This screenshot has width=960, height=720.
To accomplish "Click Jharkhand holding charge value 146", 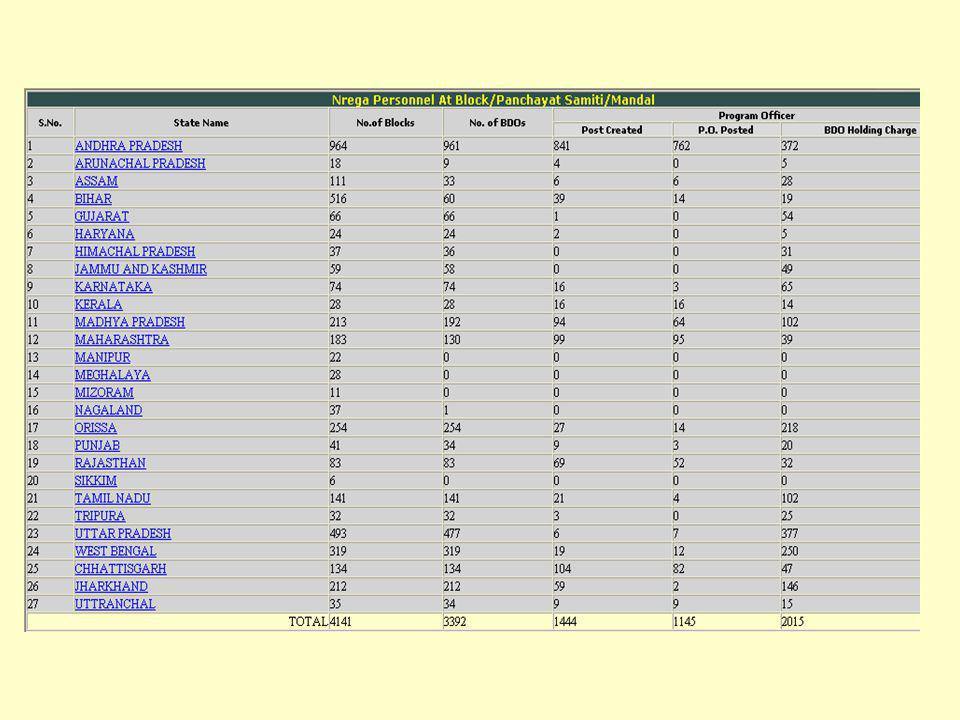I will 790,587.
